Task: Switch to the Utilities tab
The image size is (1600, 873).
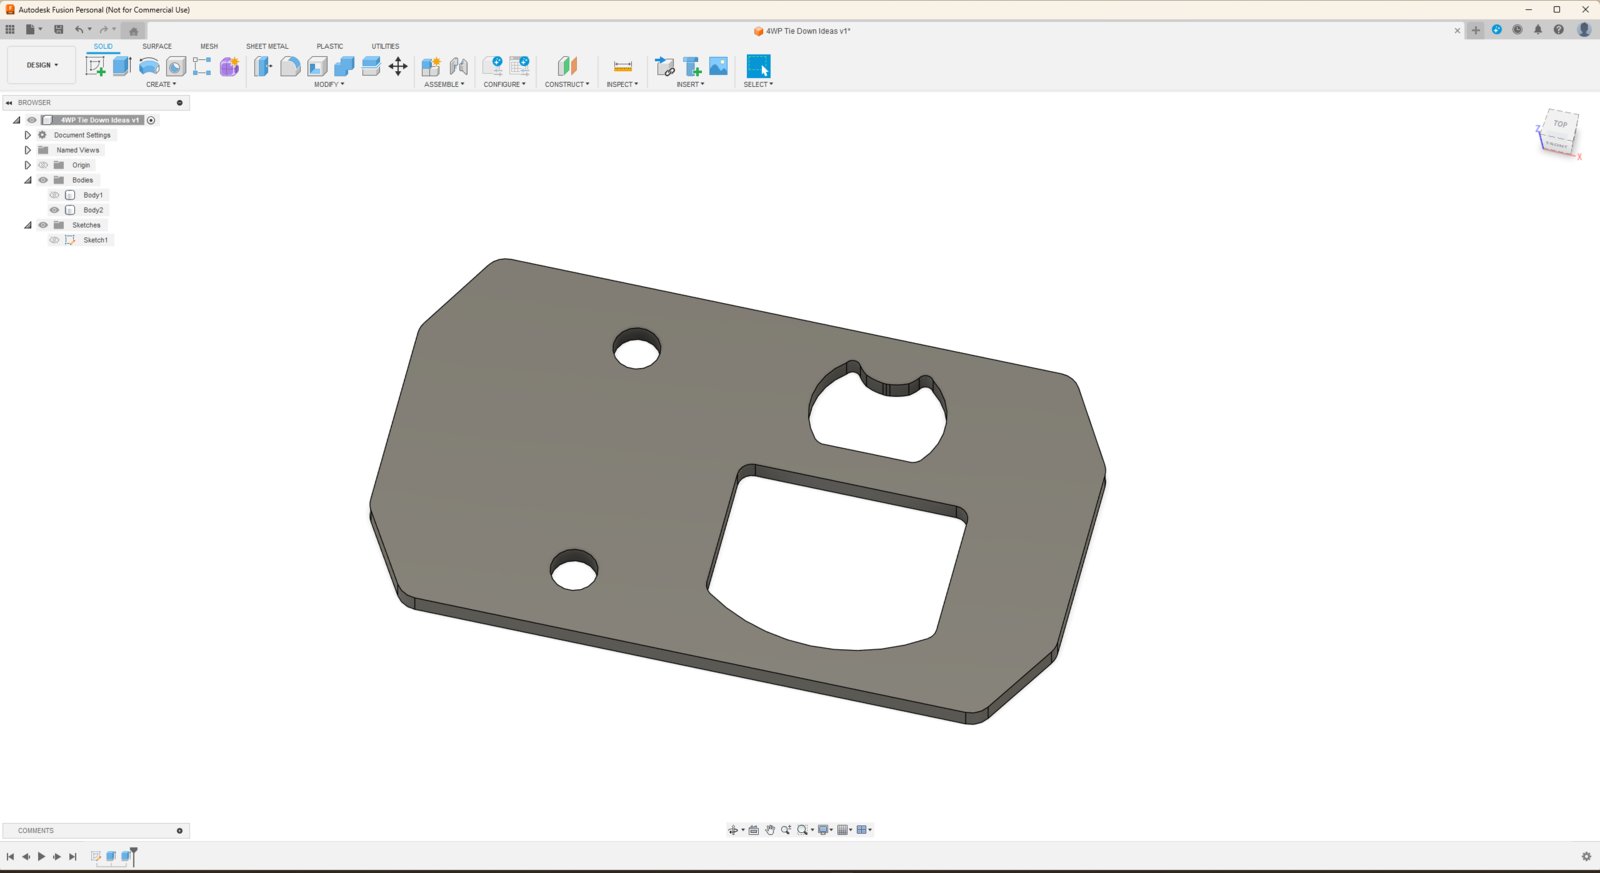Action: coord(385,46)
